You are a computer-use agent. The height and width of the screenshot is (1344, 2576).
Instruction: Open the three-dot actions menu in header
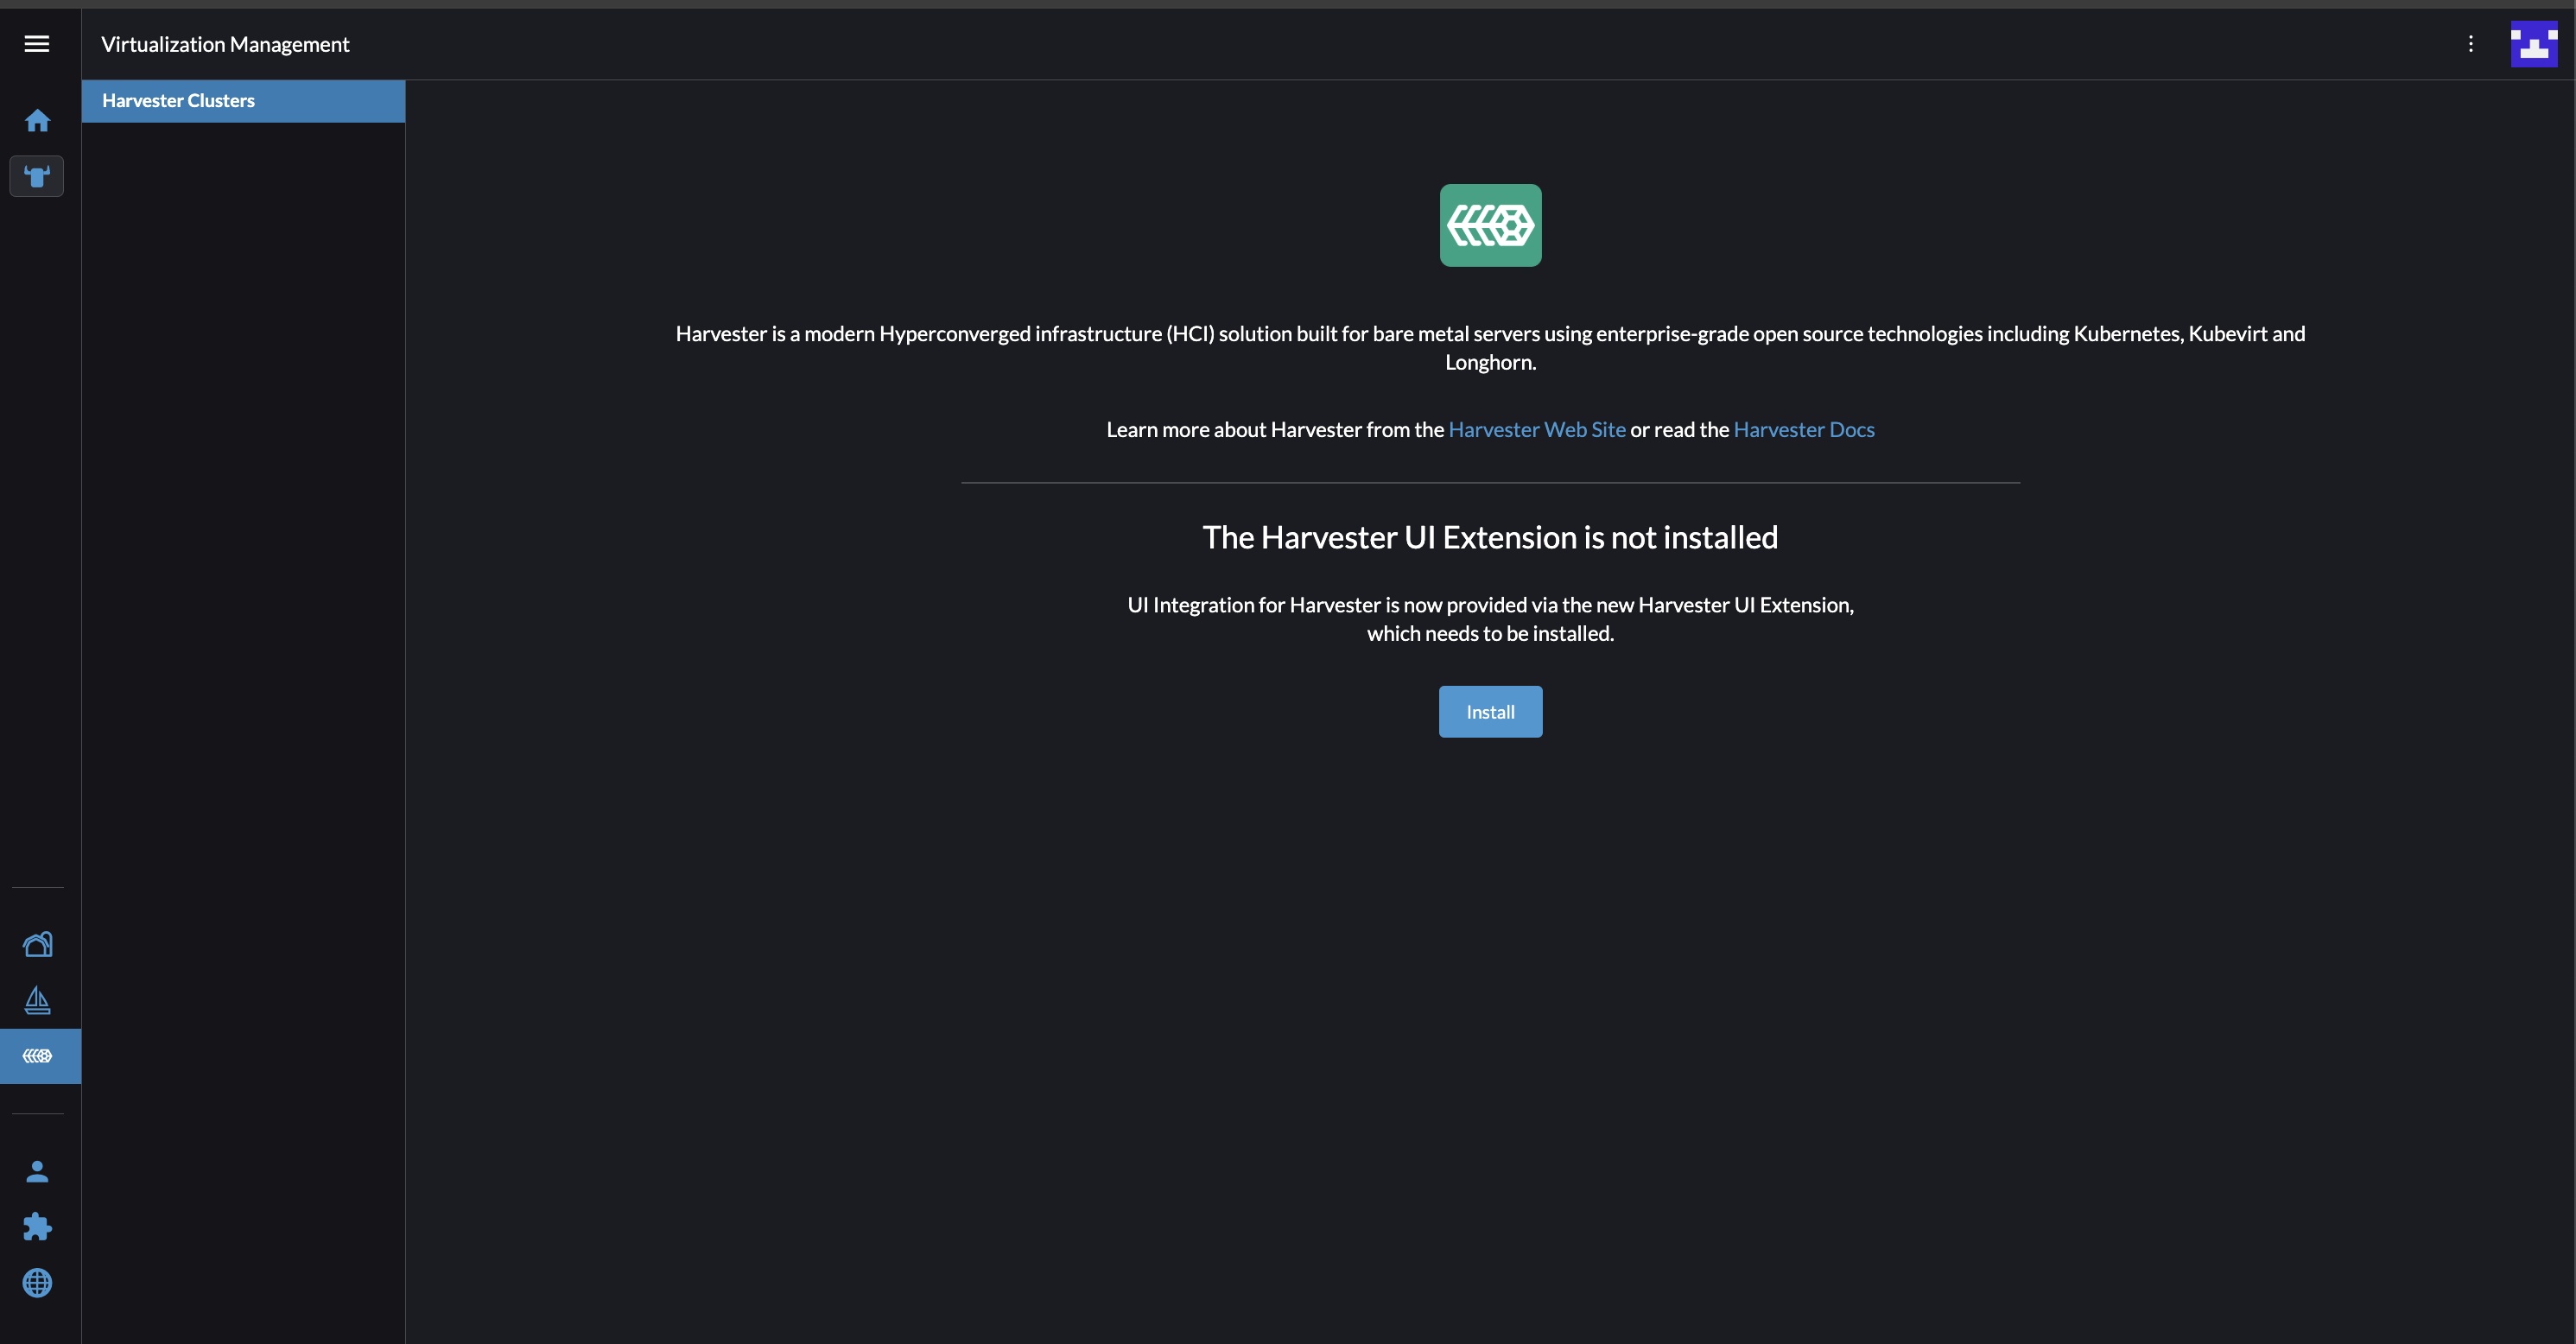pyautogui.click(x=2471, y=43)
